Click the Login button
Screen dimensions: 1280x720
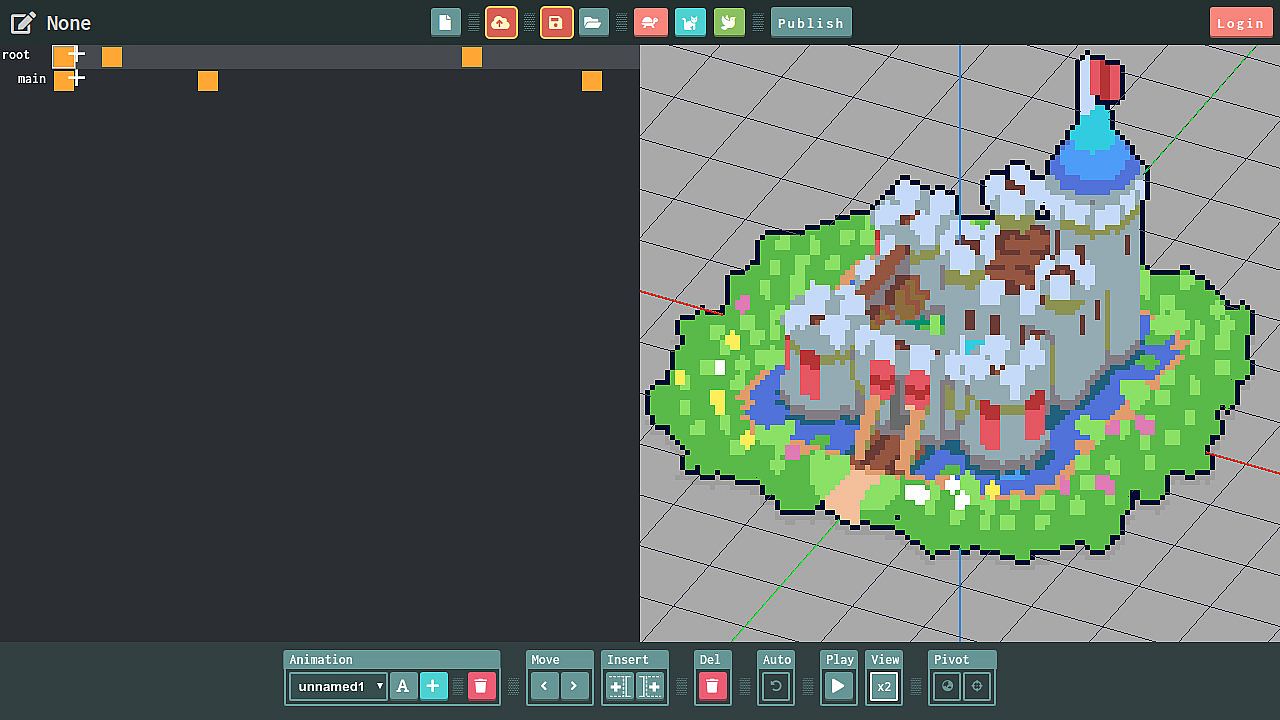pos(1240,23)
